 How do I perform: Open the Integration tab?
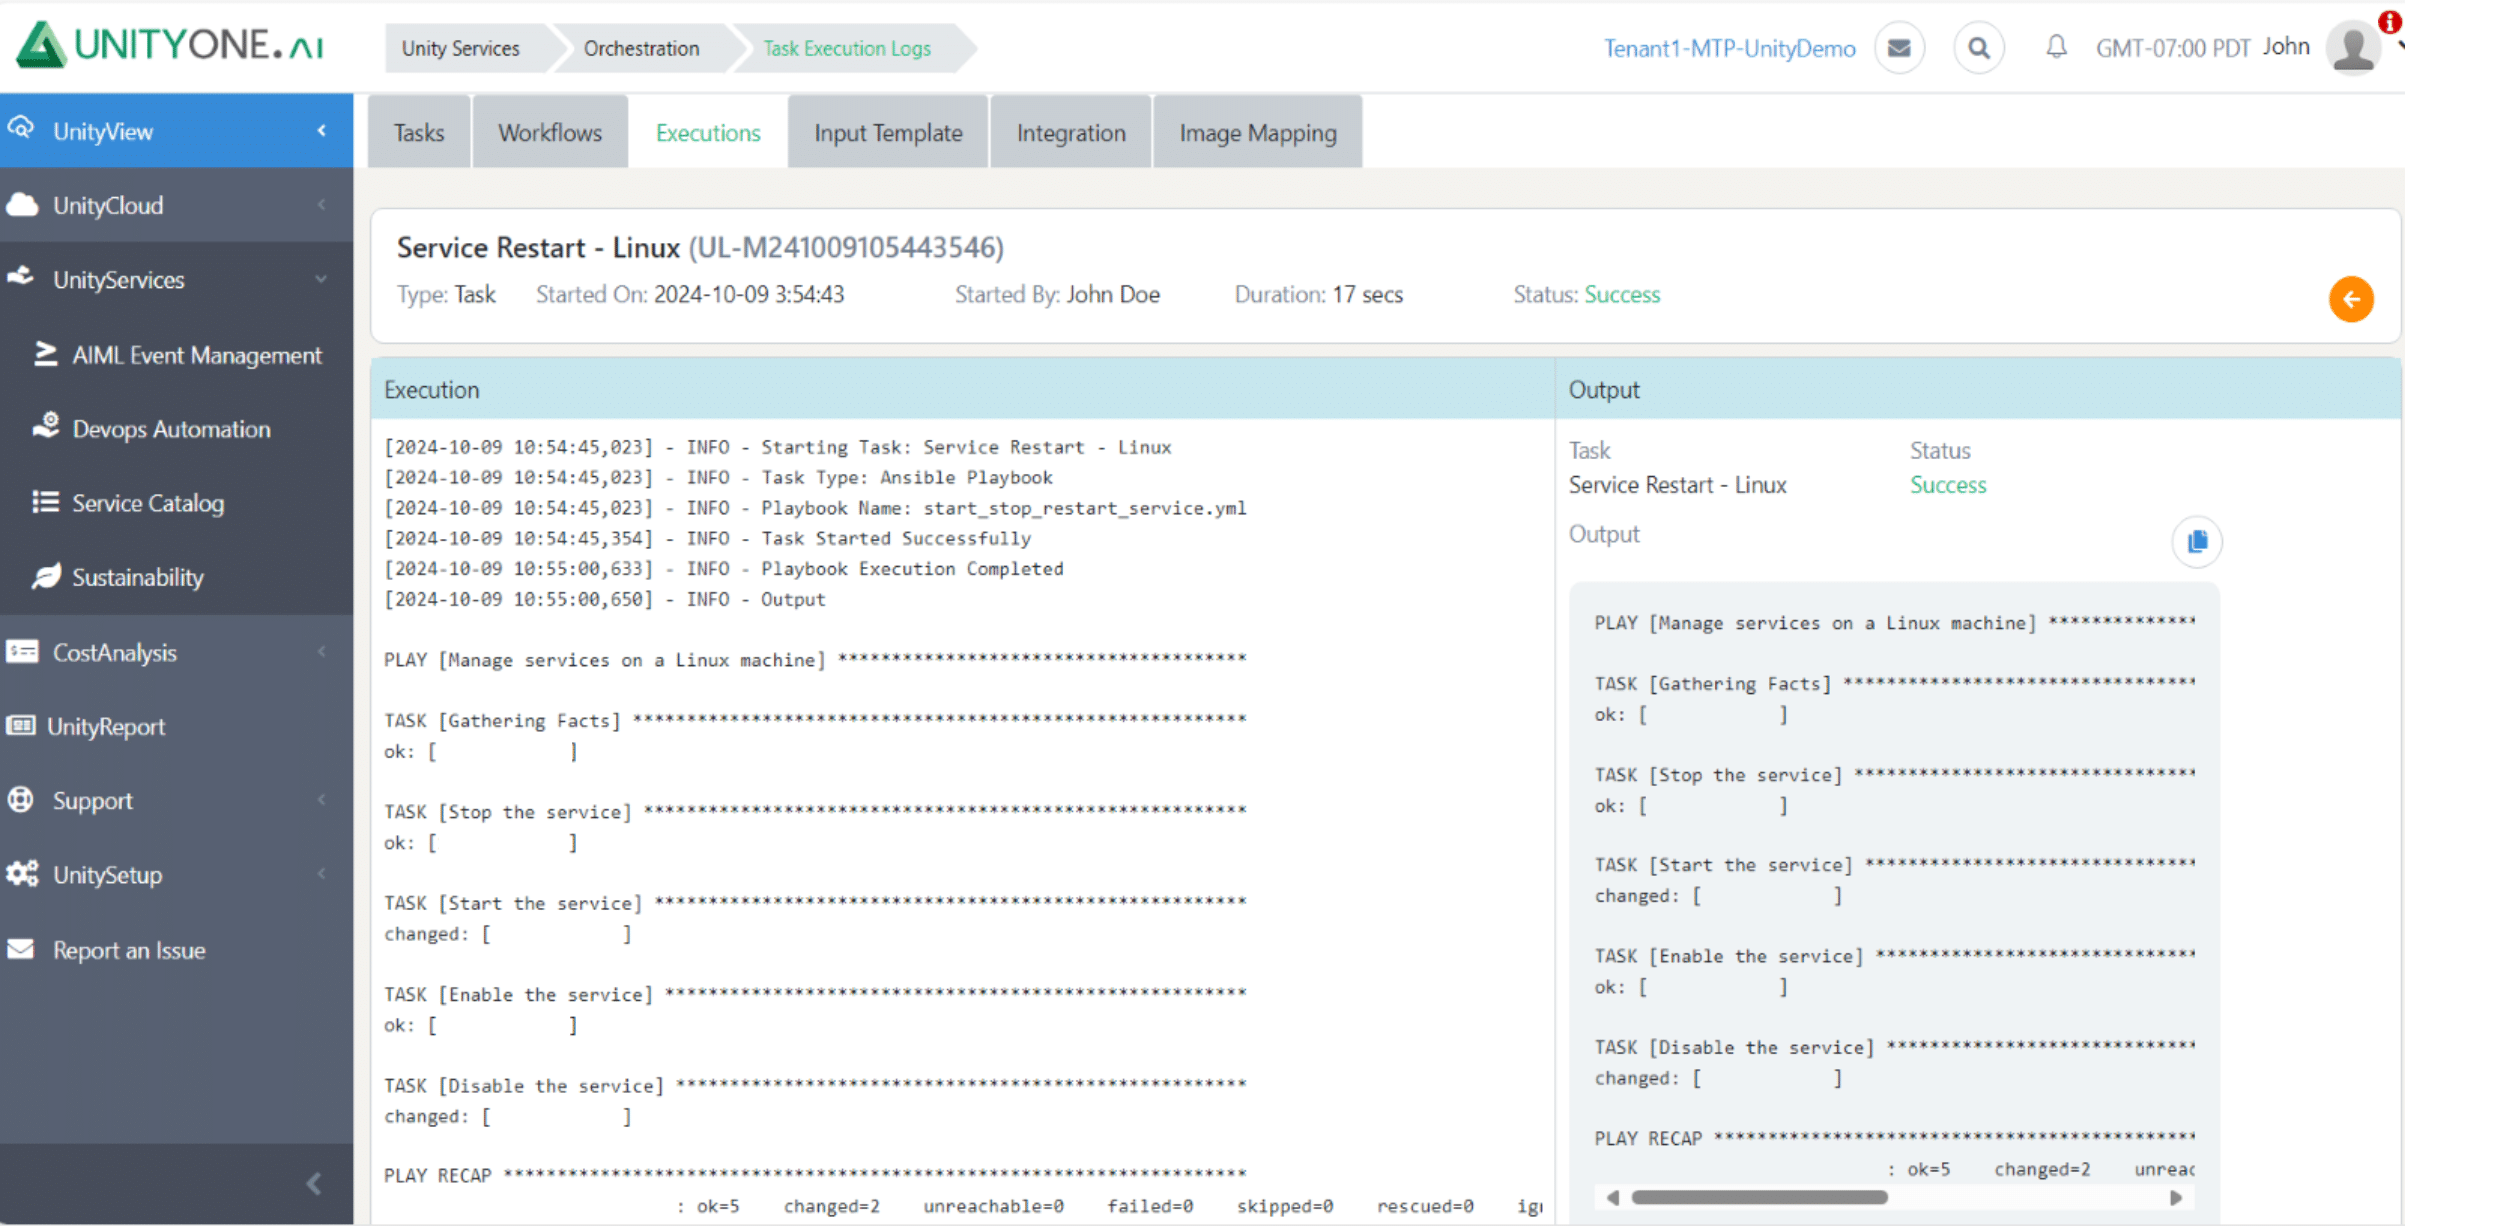tap(1070, 132)
